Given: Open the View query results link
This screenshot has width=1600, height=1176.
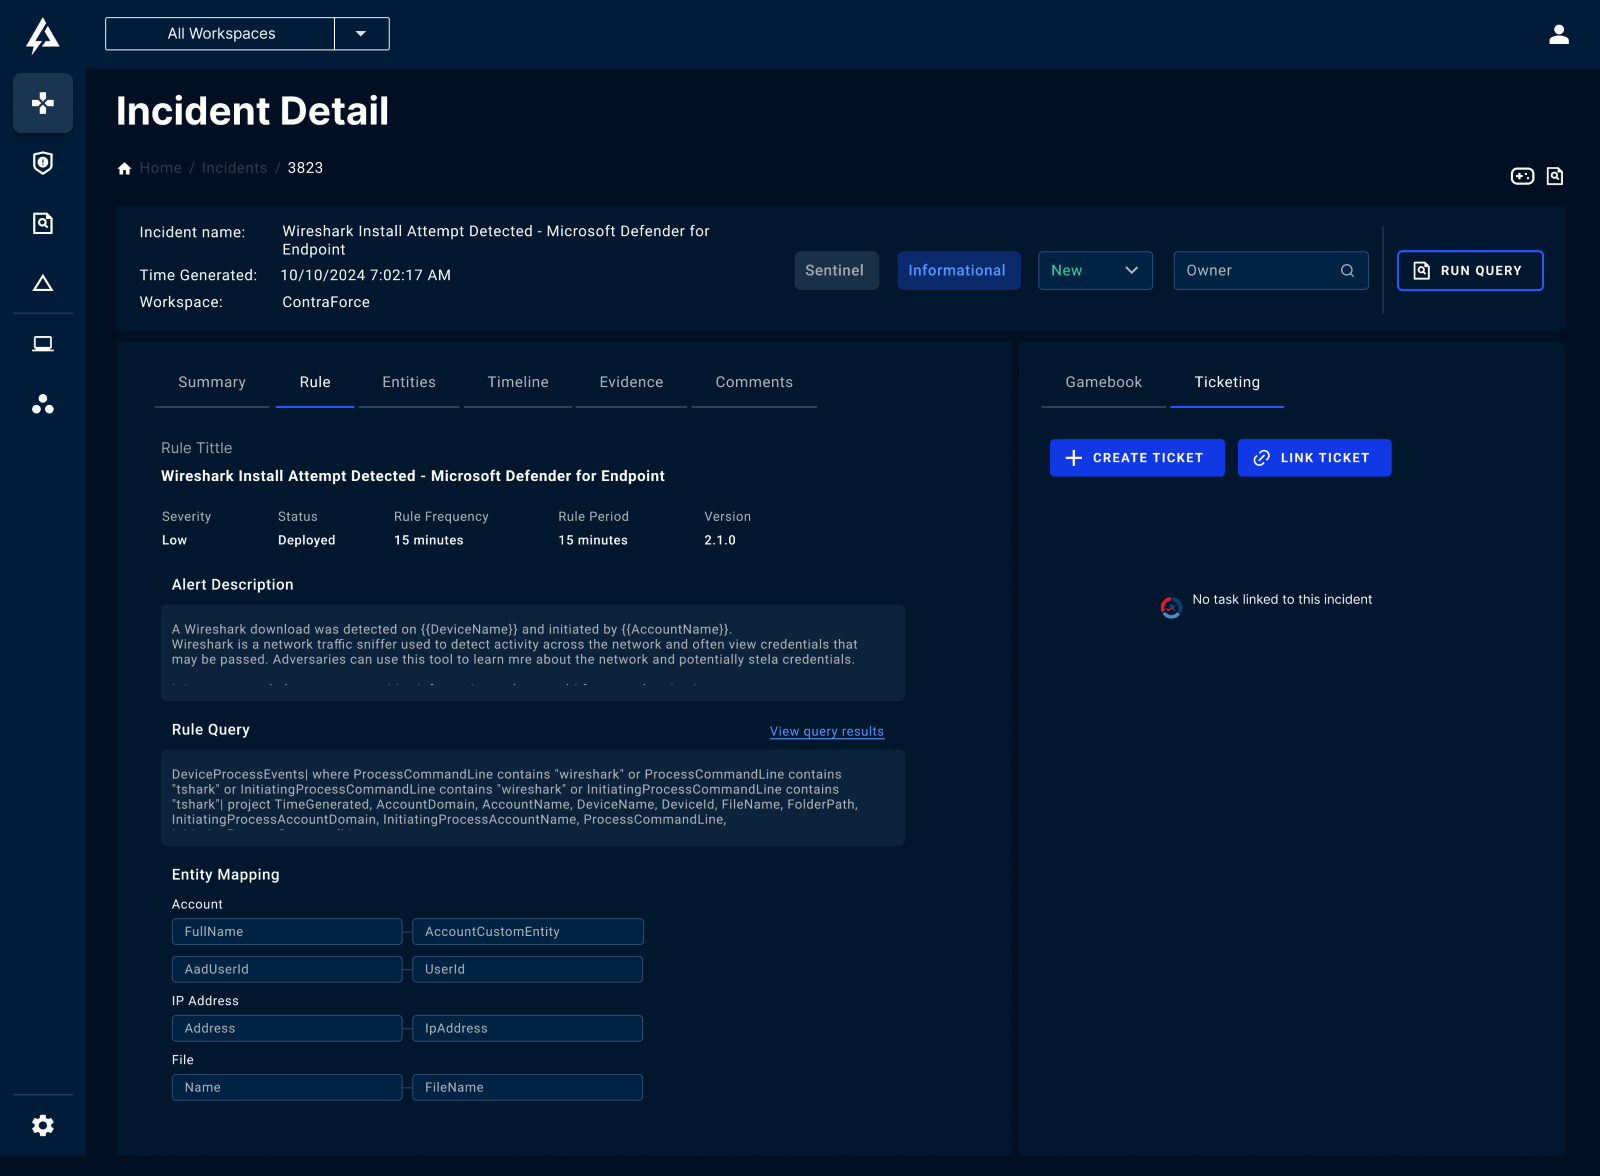Looking at the screenshot, I should coord(826,732).
